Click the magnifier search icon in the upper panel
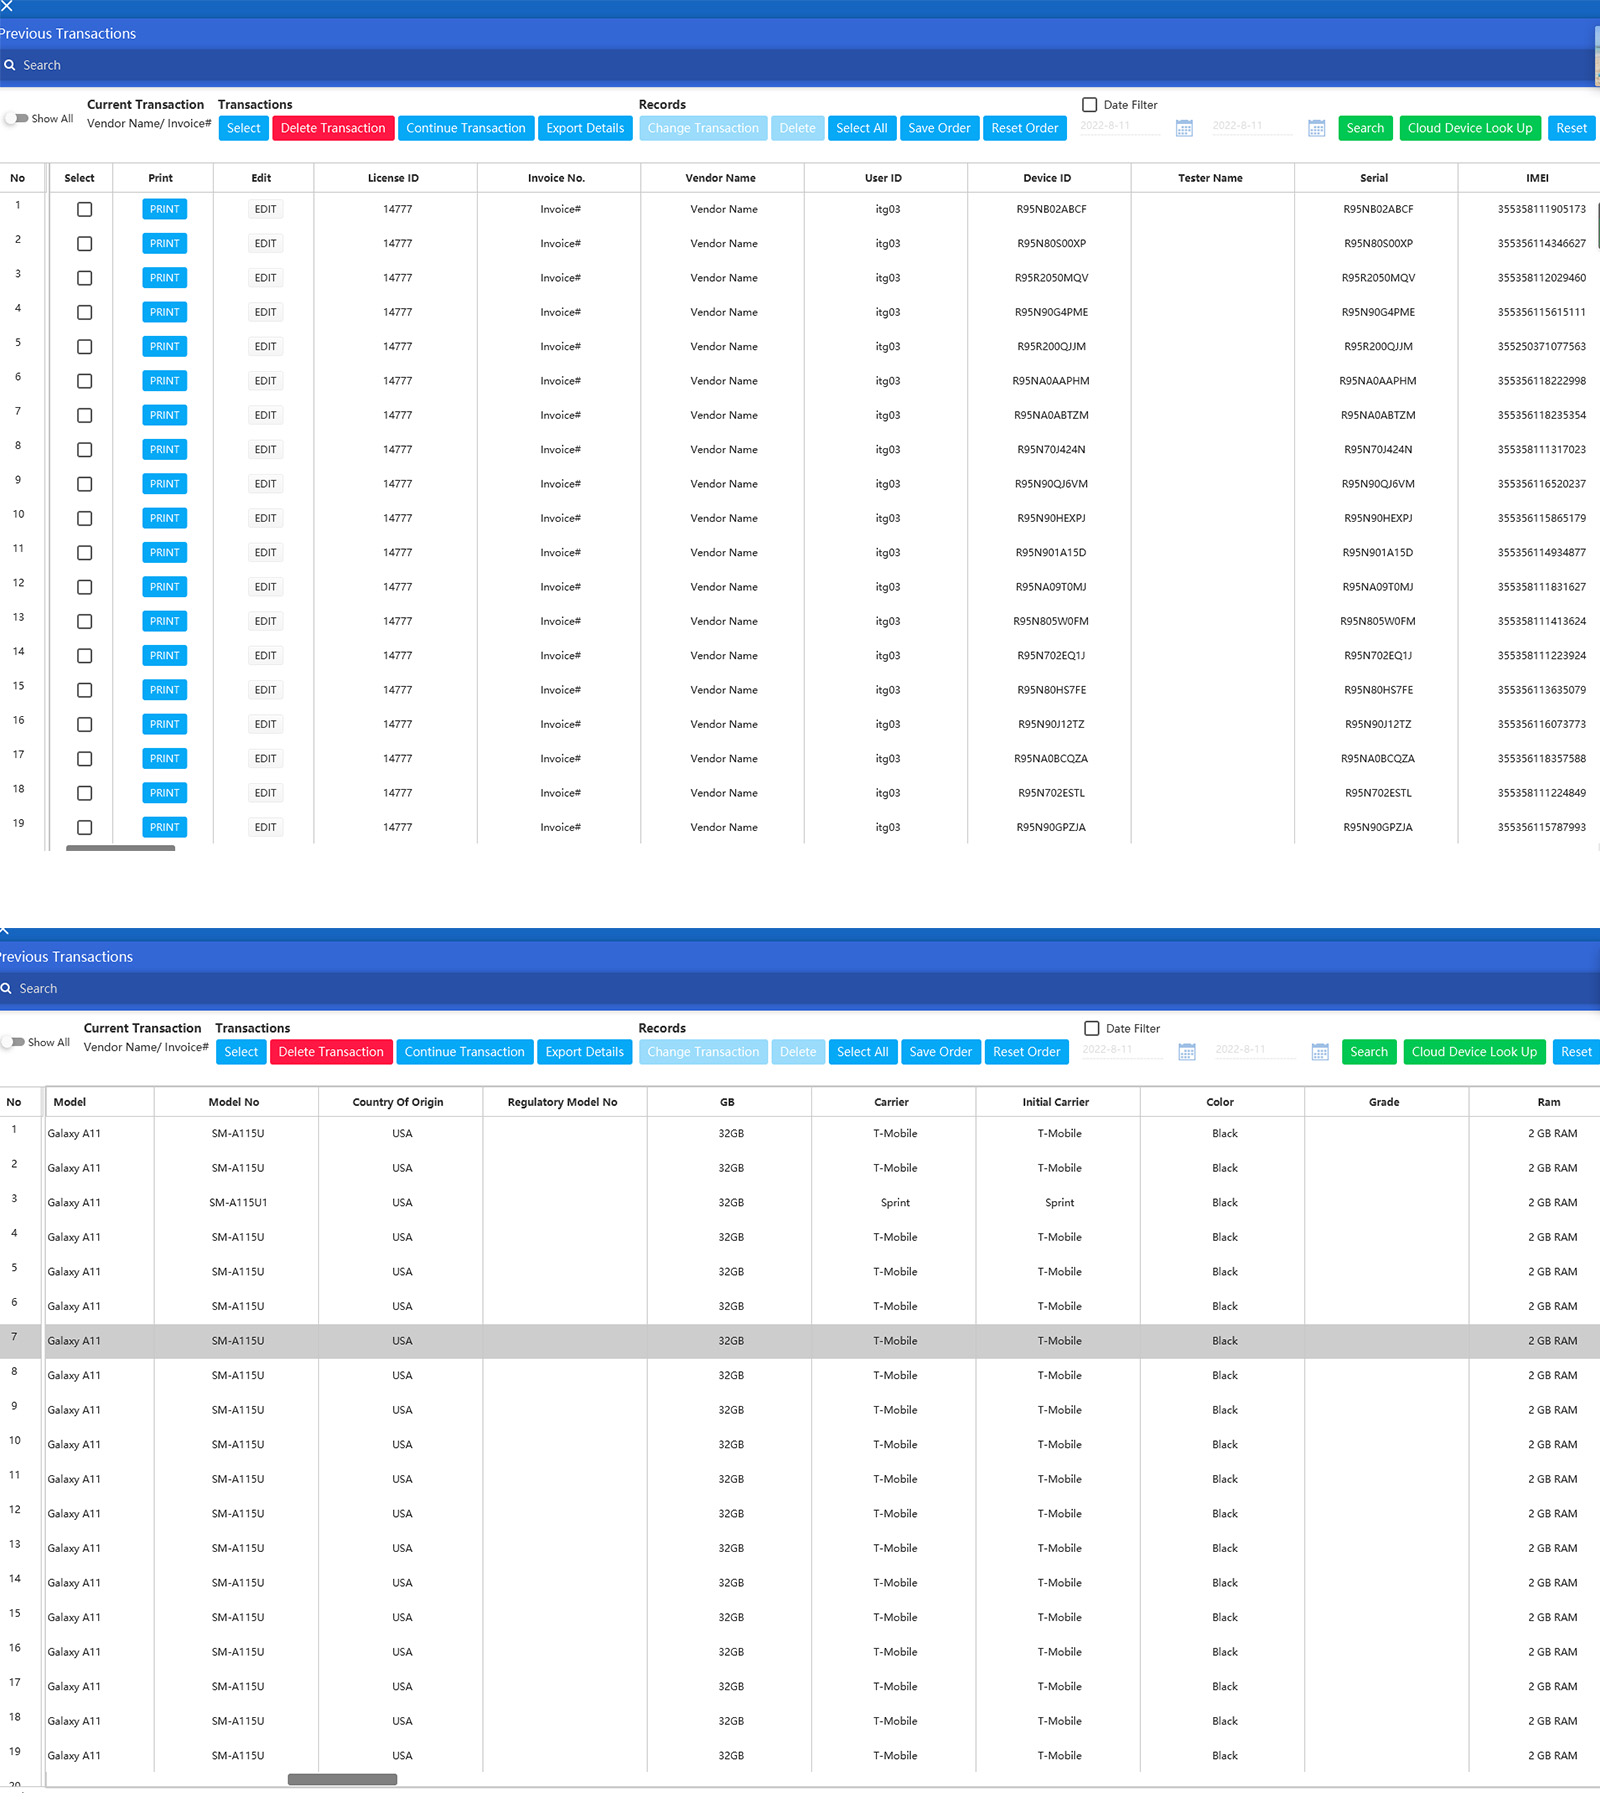Screen dimensions: 1600x1800 [10, 65]
